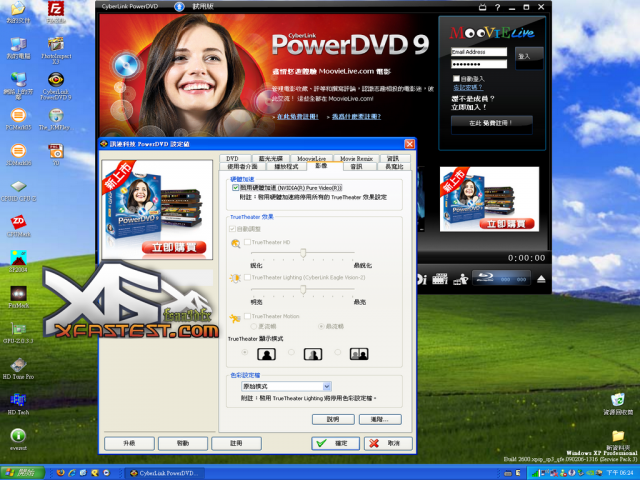Adjust the TrueTheater Lighting brightness slider
Image resolution: width=640 pixels, height=480 pixels.
tap(303, 289)
